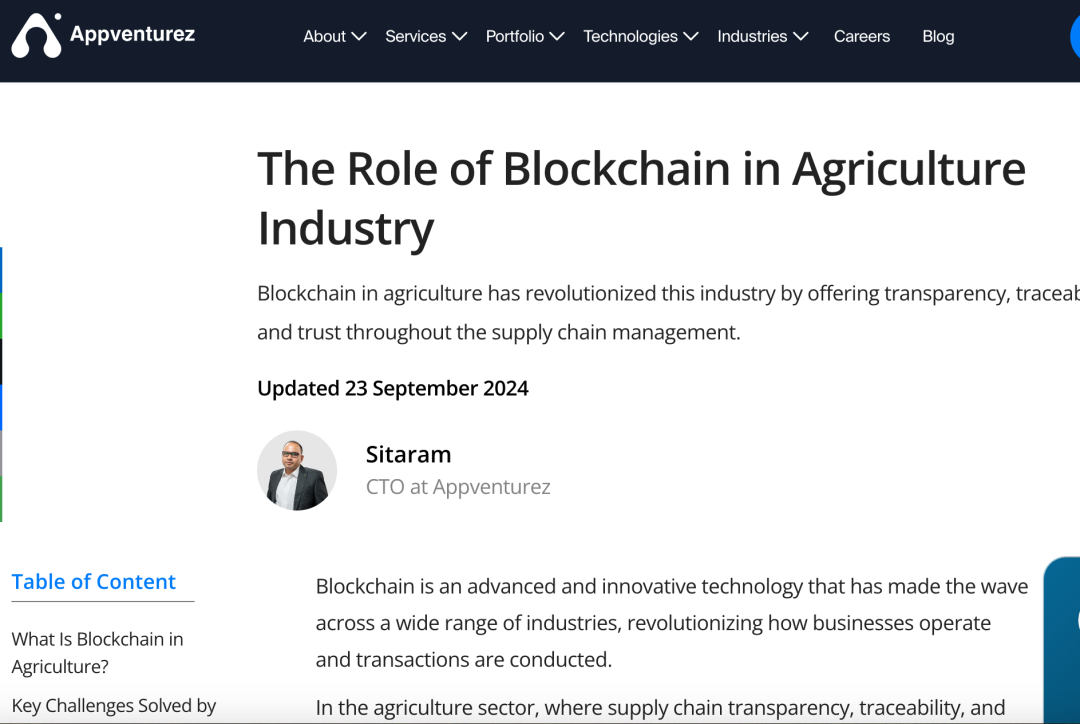Open Sitaram's author profile photo

click(x=297, y=470)
